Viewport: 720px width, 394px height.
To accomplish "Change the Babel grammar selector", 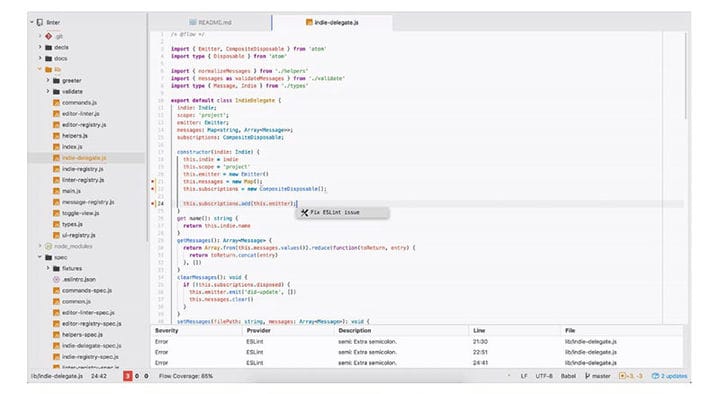I will (x=568, y=376).
